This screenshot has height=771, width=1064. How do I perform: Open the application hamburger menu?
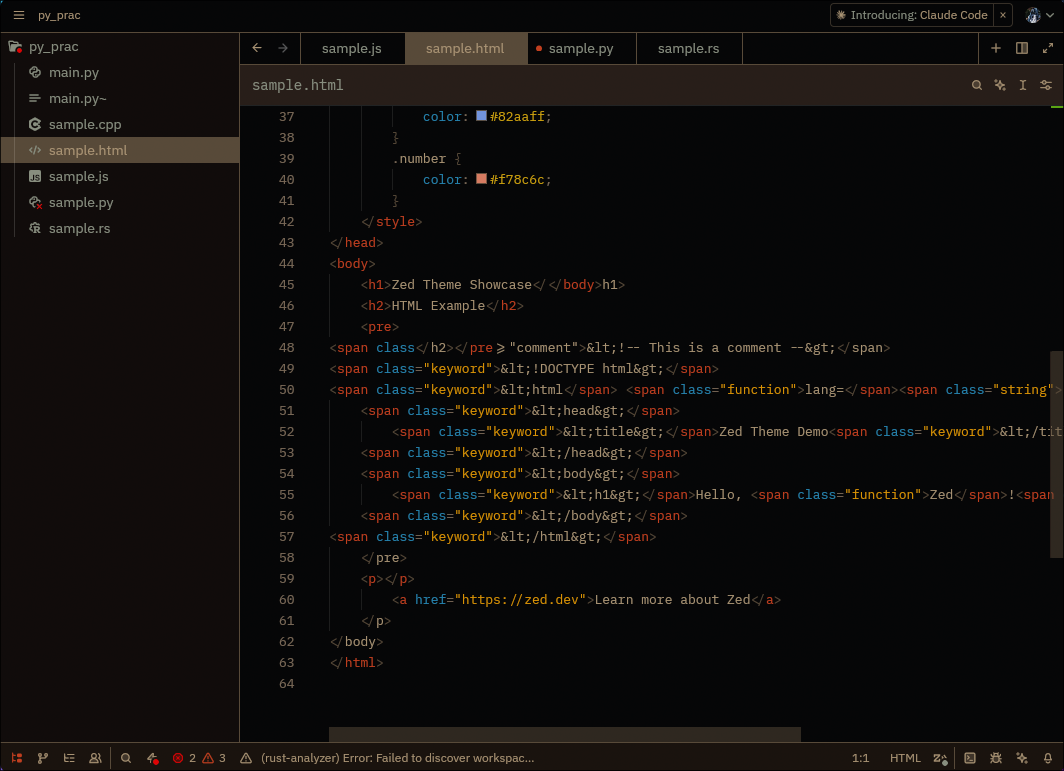click(x=18, y=15)
